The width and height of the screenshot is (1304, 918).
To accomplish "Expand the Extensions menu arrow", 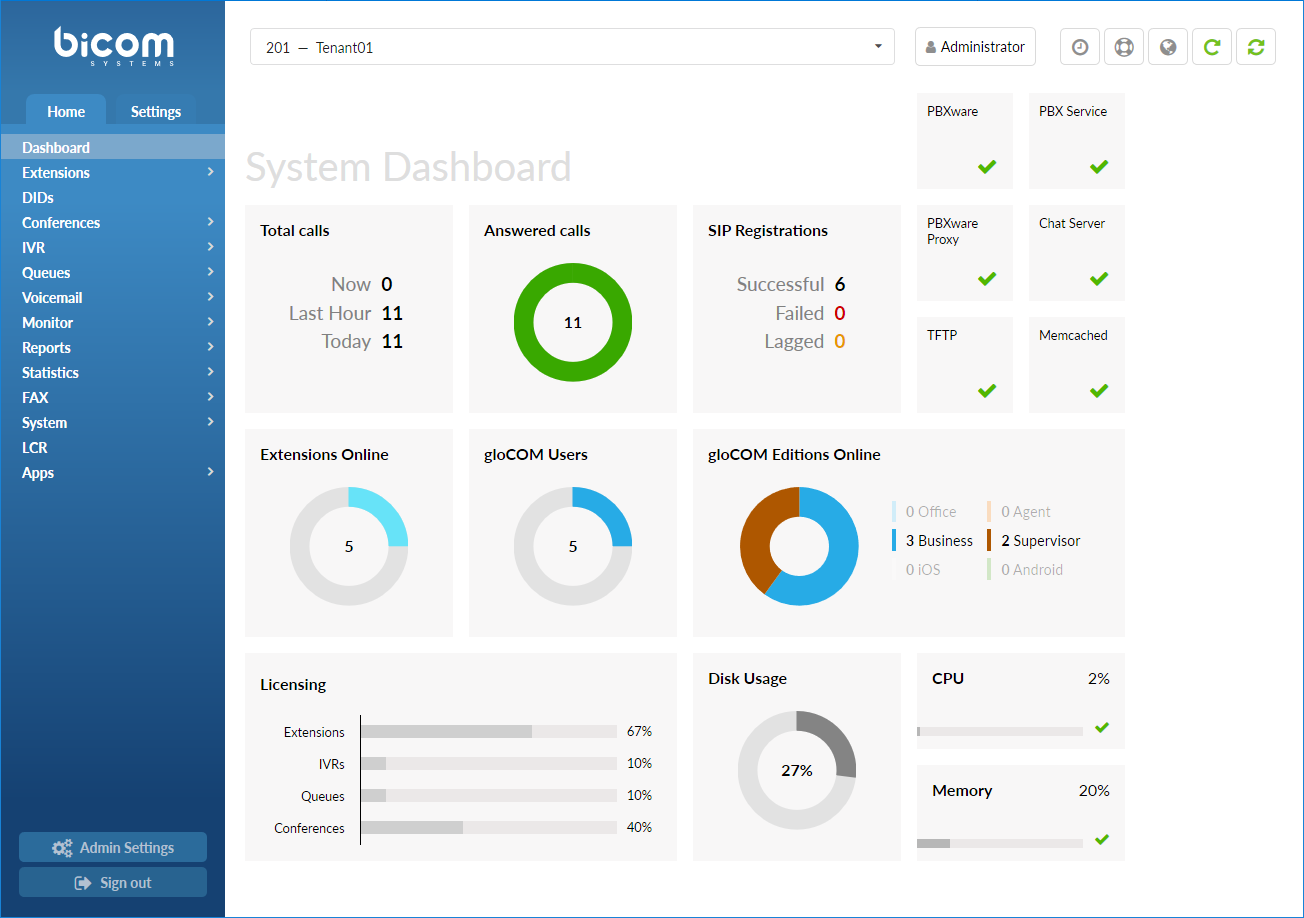I will (210, 172).
